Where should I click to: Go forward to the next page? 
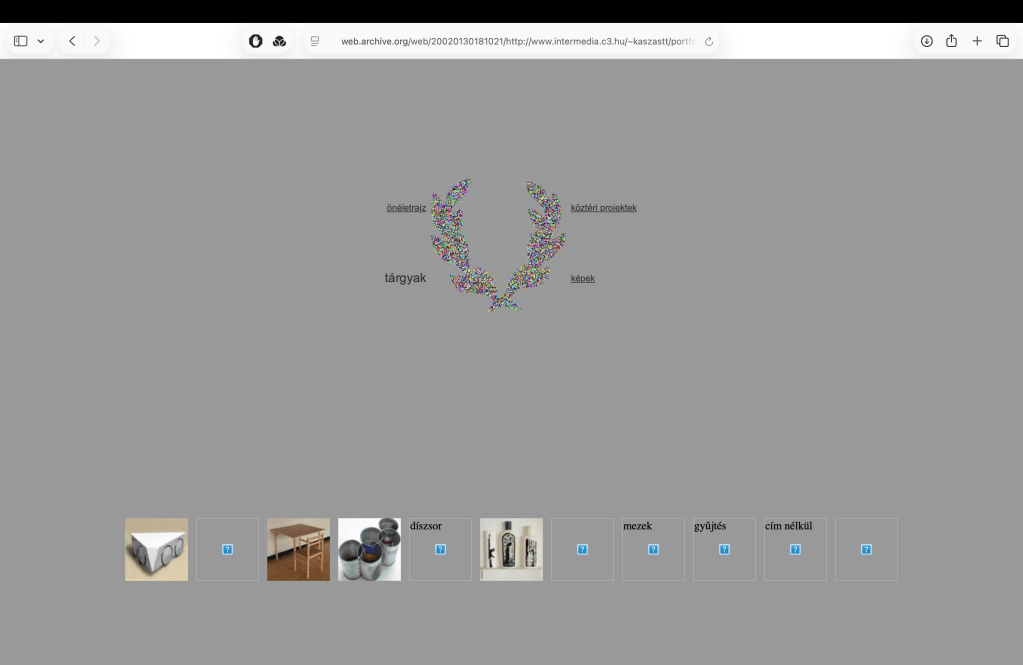point(97,41)
